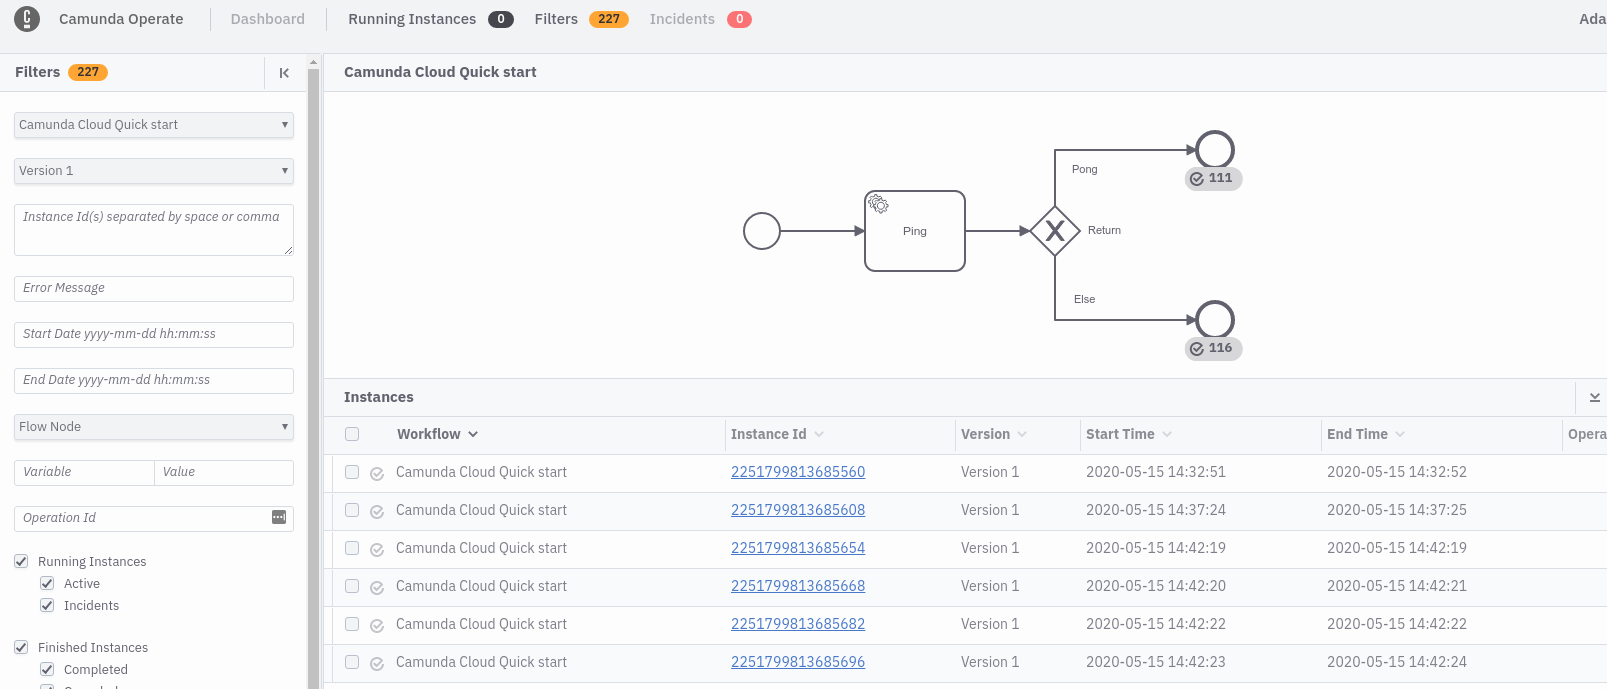Expand the Flow Node dropdown
This screenshot has height=689, width=1607.
pyautogui.click(x=154, y=427)
